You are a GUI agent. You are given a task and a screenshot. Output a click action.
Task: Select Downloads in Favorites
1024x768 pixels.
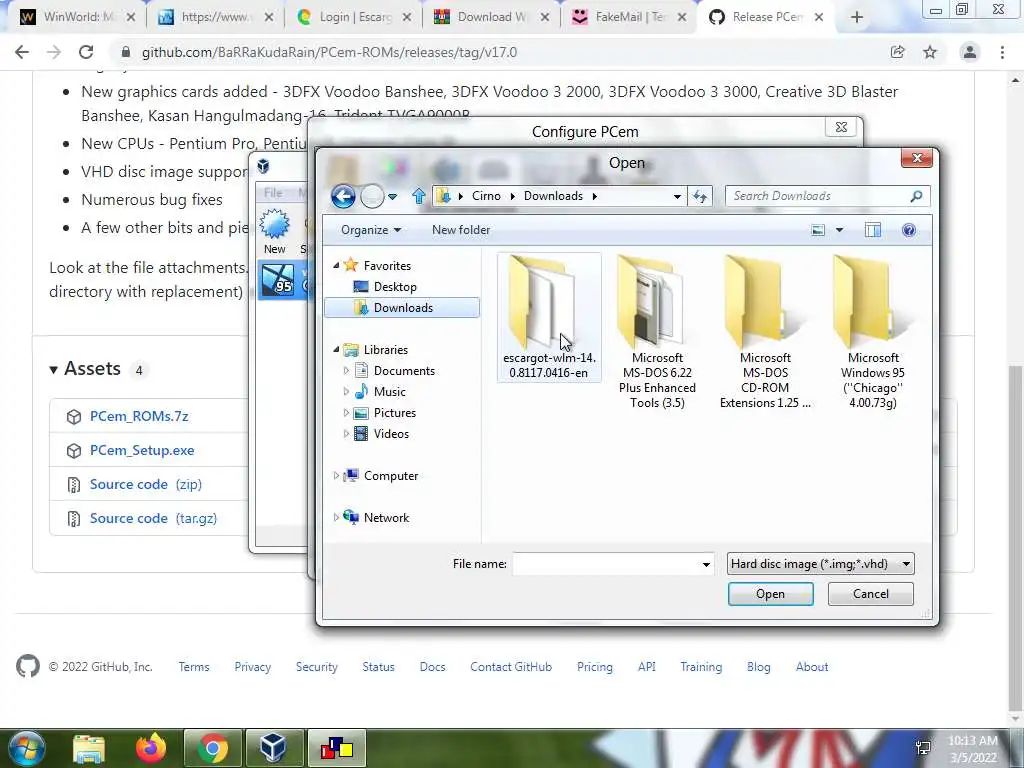point(402,308)
